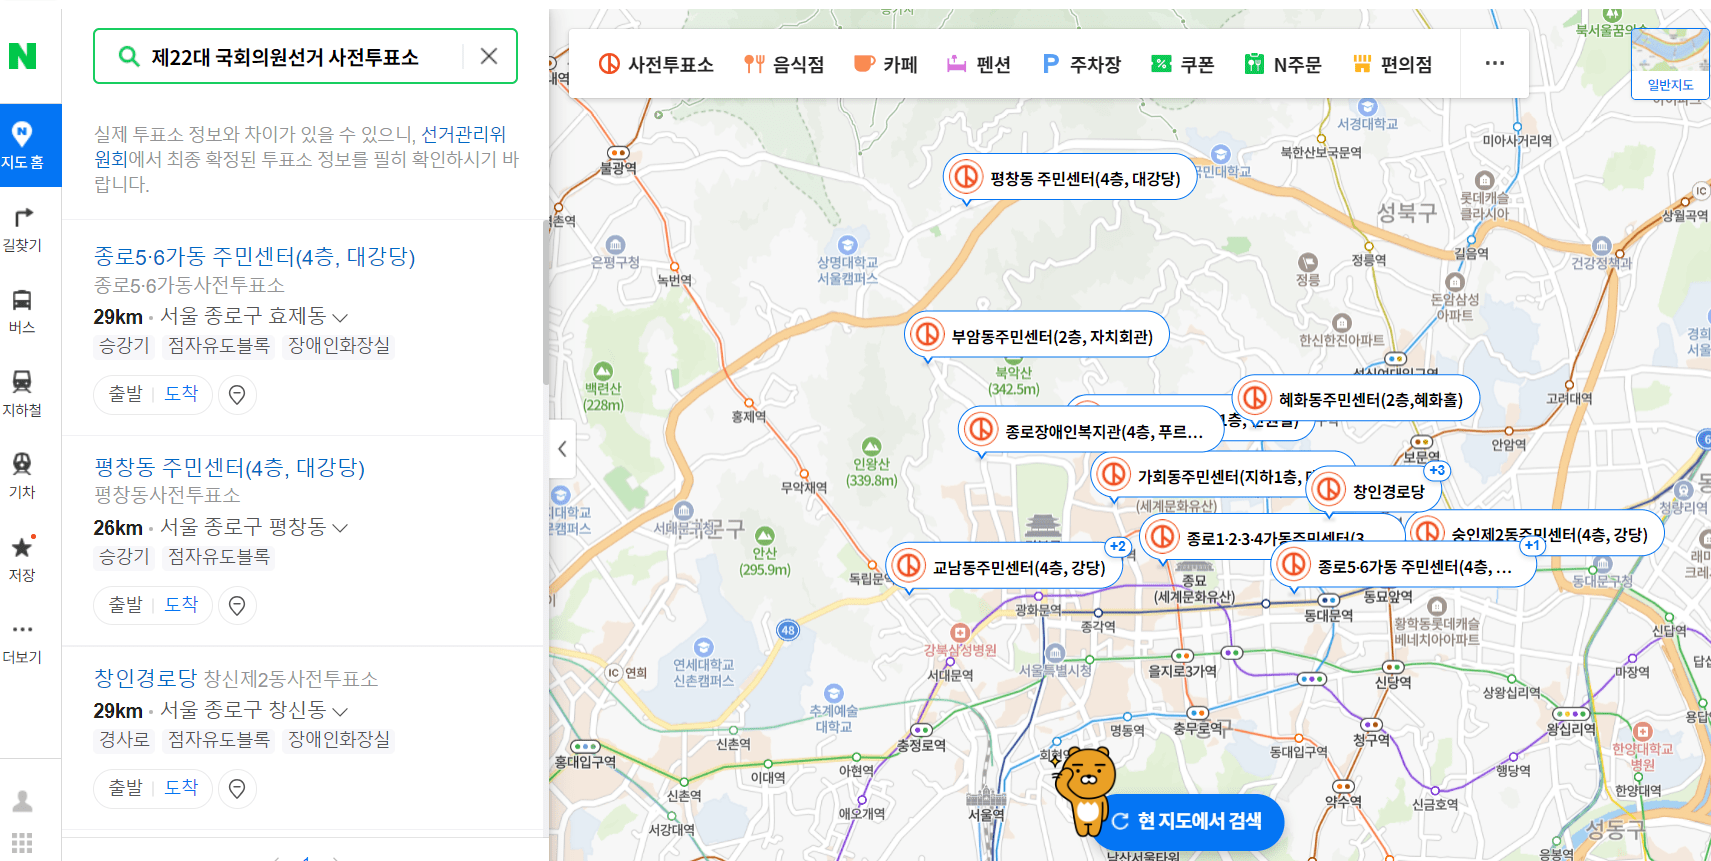Screen dimensions: 1711x861
Task: Click the 종로5·6가동 주민센터 map marker
Action: click(x=1404, y=566)
